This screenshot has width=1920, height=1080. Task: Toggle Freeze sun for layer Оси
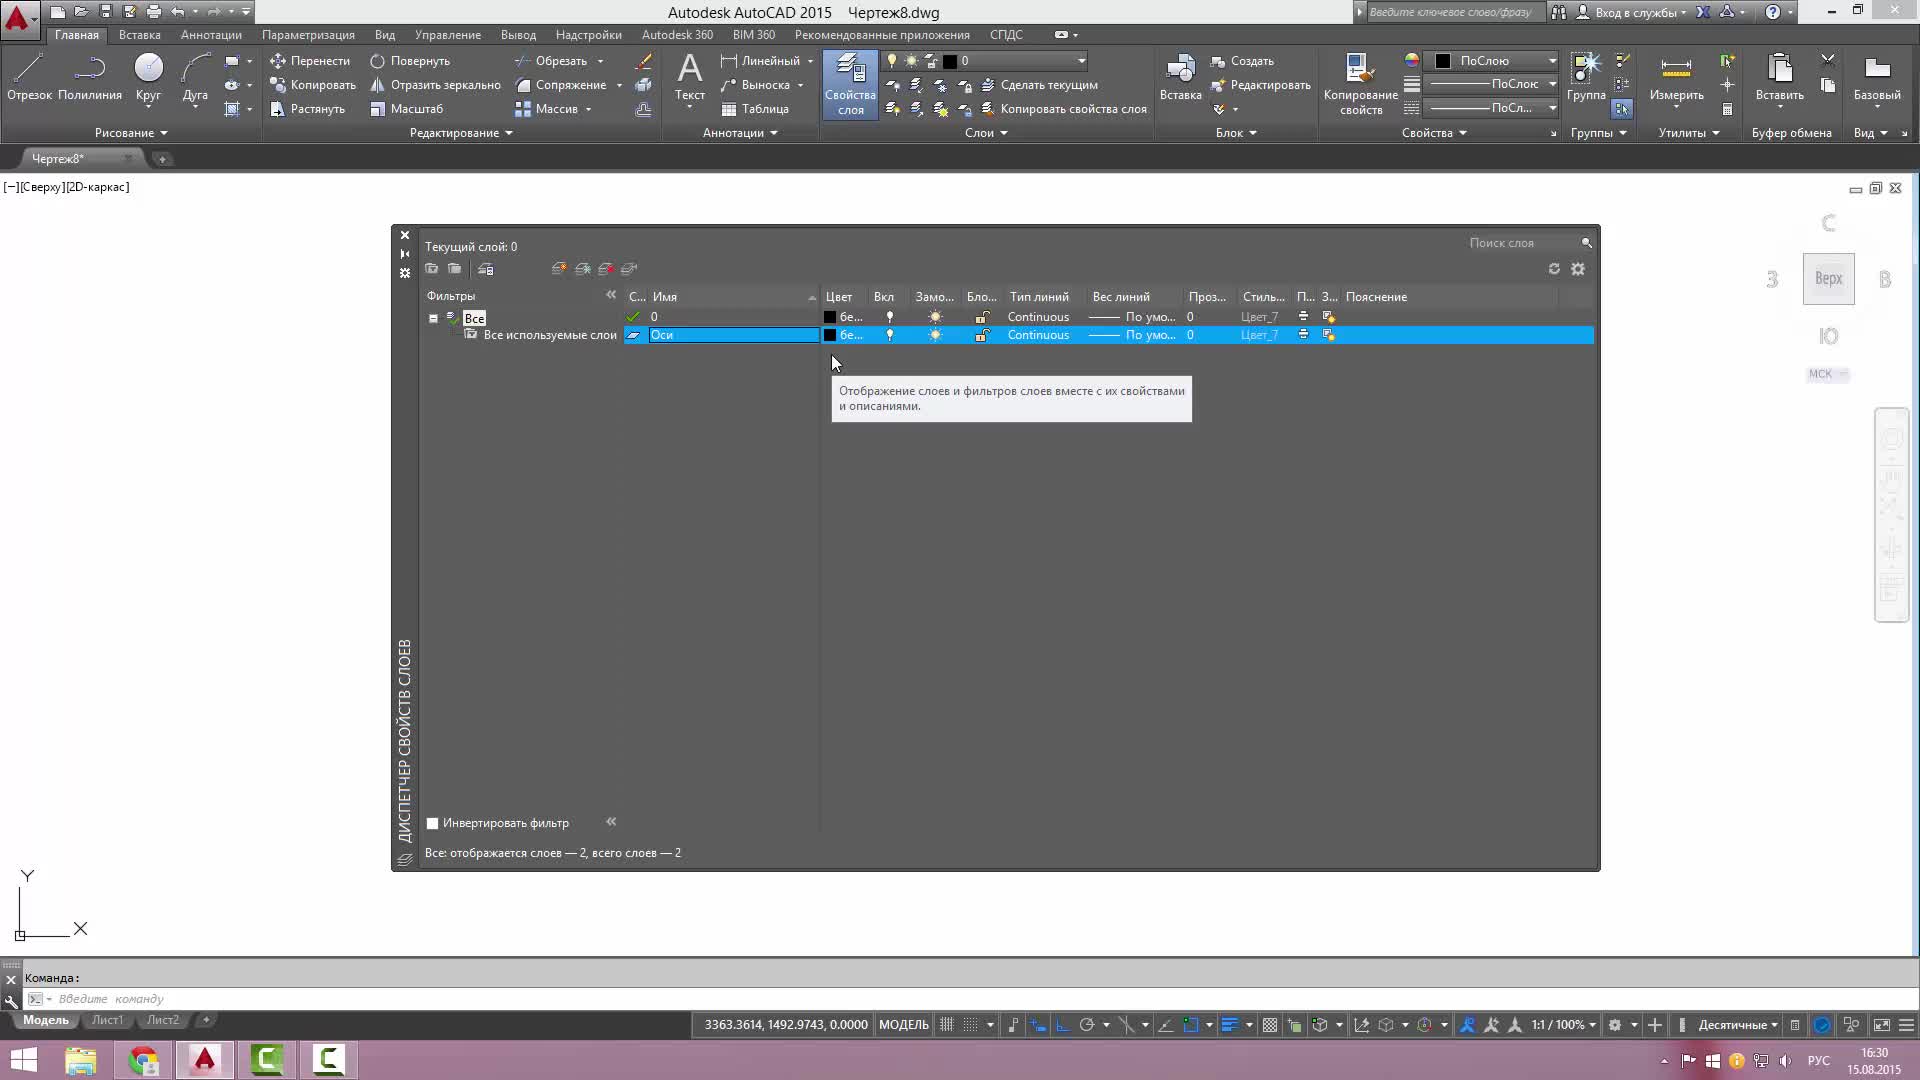[x=935, y=335]
